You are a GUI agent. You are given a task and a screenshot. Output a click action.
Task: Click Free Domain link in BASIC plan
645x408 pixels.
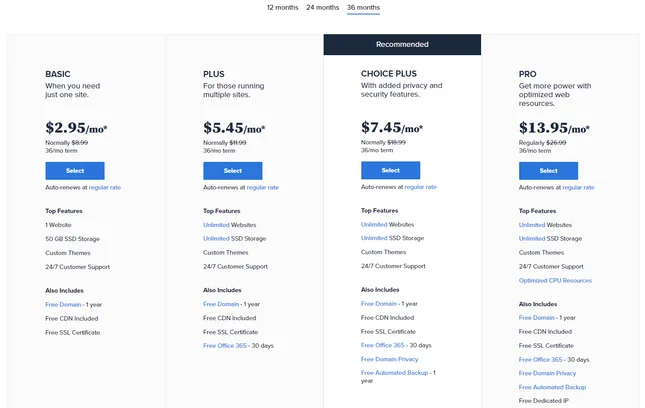click(x=63, y=305)
